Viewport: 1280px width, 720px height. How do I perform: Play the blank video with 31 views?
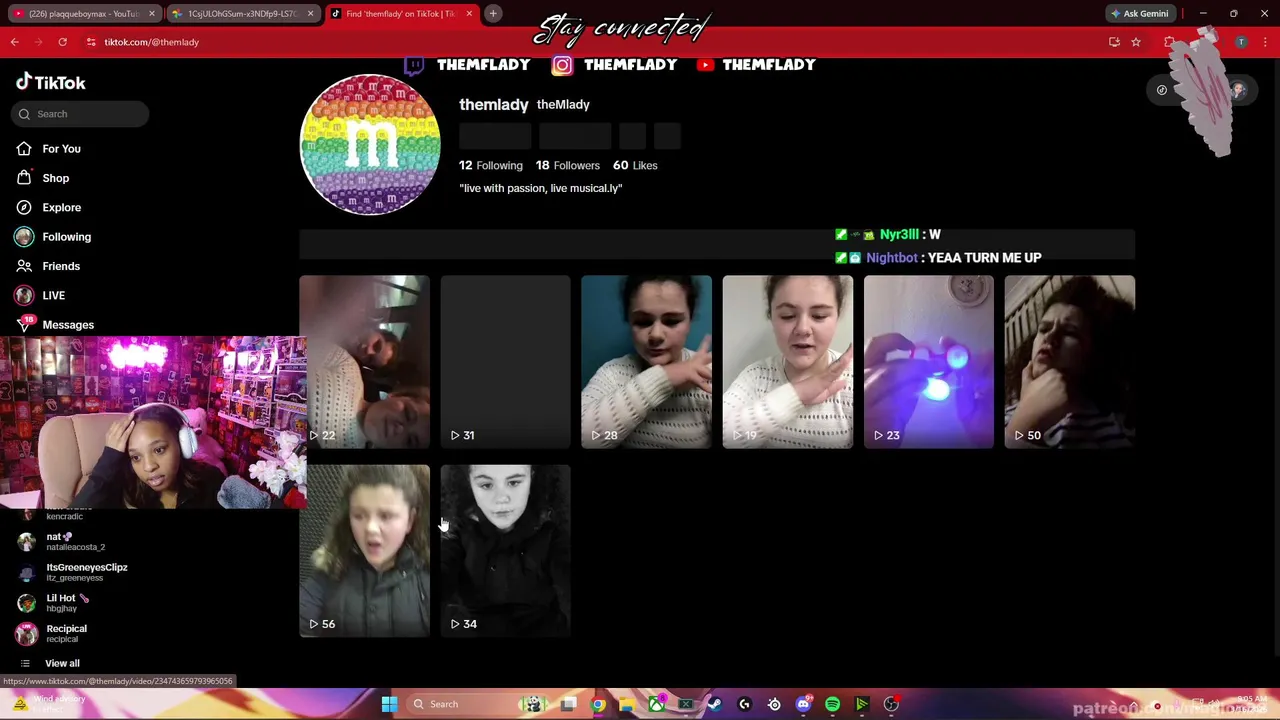(505, 362)
